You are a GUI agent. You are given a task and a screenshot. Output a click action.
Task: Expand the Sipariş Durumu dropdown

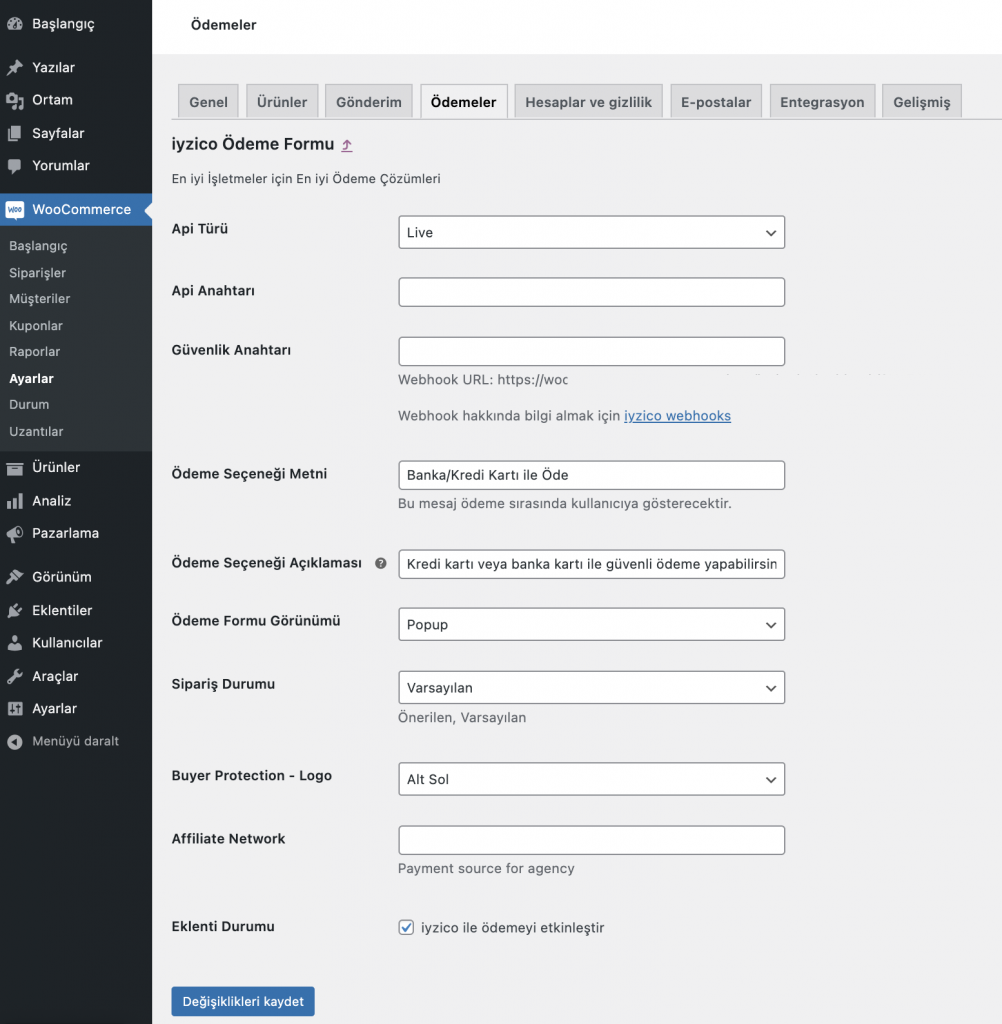(591, 688)
